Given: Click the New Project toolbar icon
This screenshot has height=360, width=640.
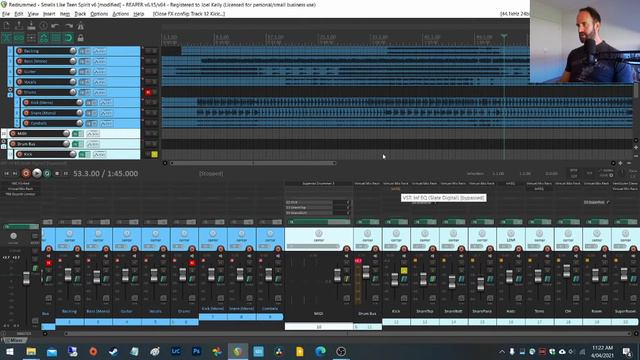Looking at the screenshot, I should click(x=7, y=26).
